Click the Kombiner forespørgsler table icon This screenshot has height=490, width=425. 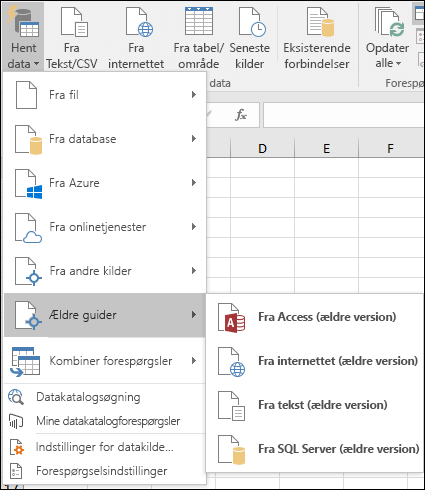click(25, 362)
